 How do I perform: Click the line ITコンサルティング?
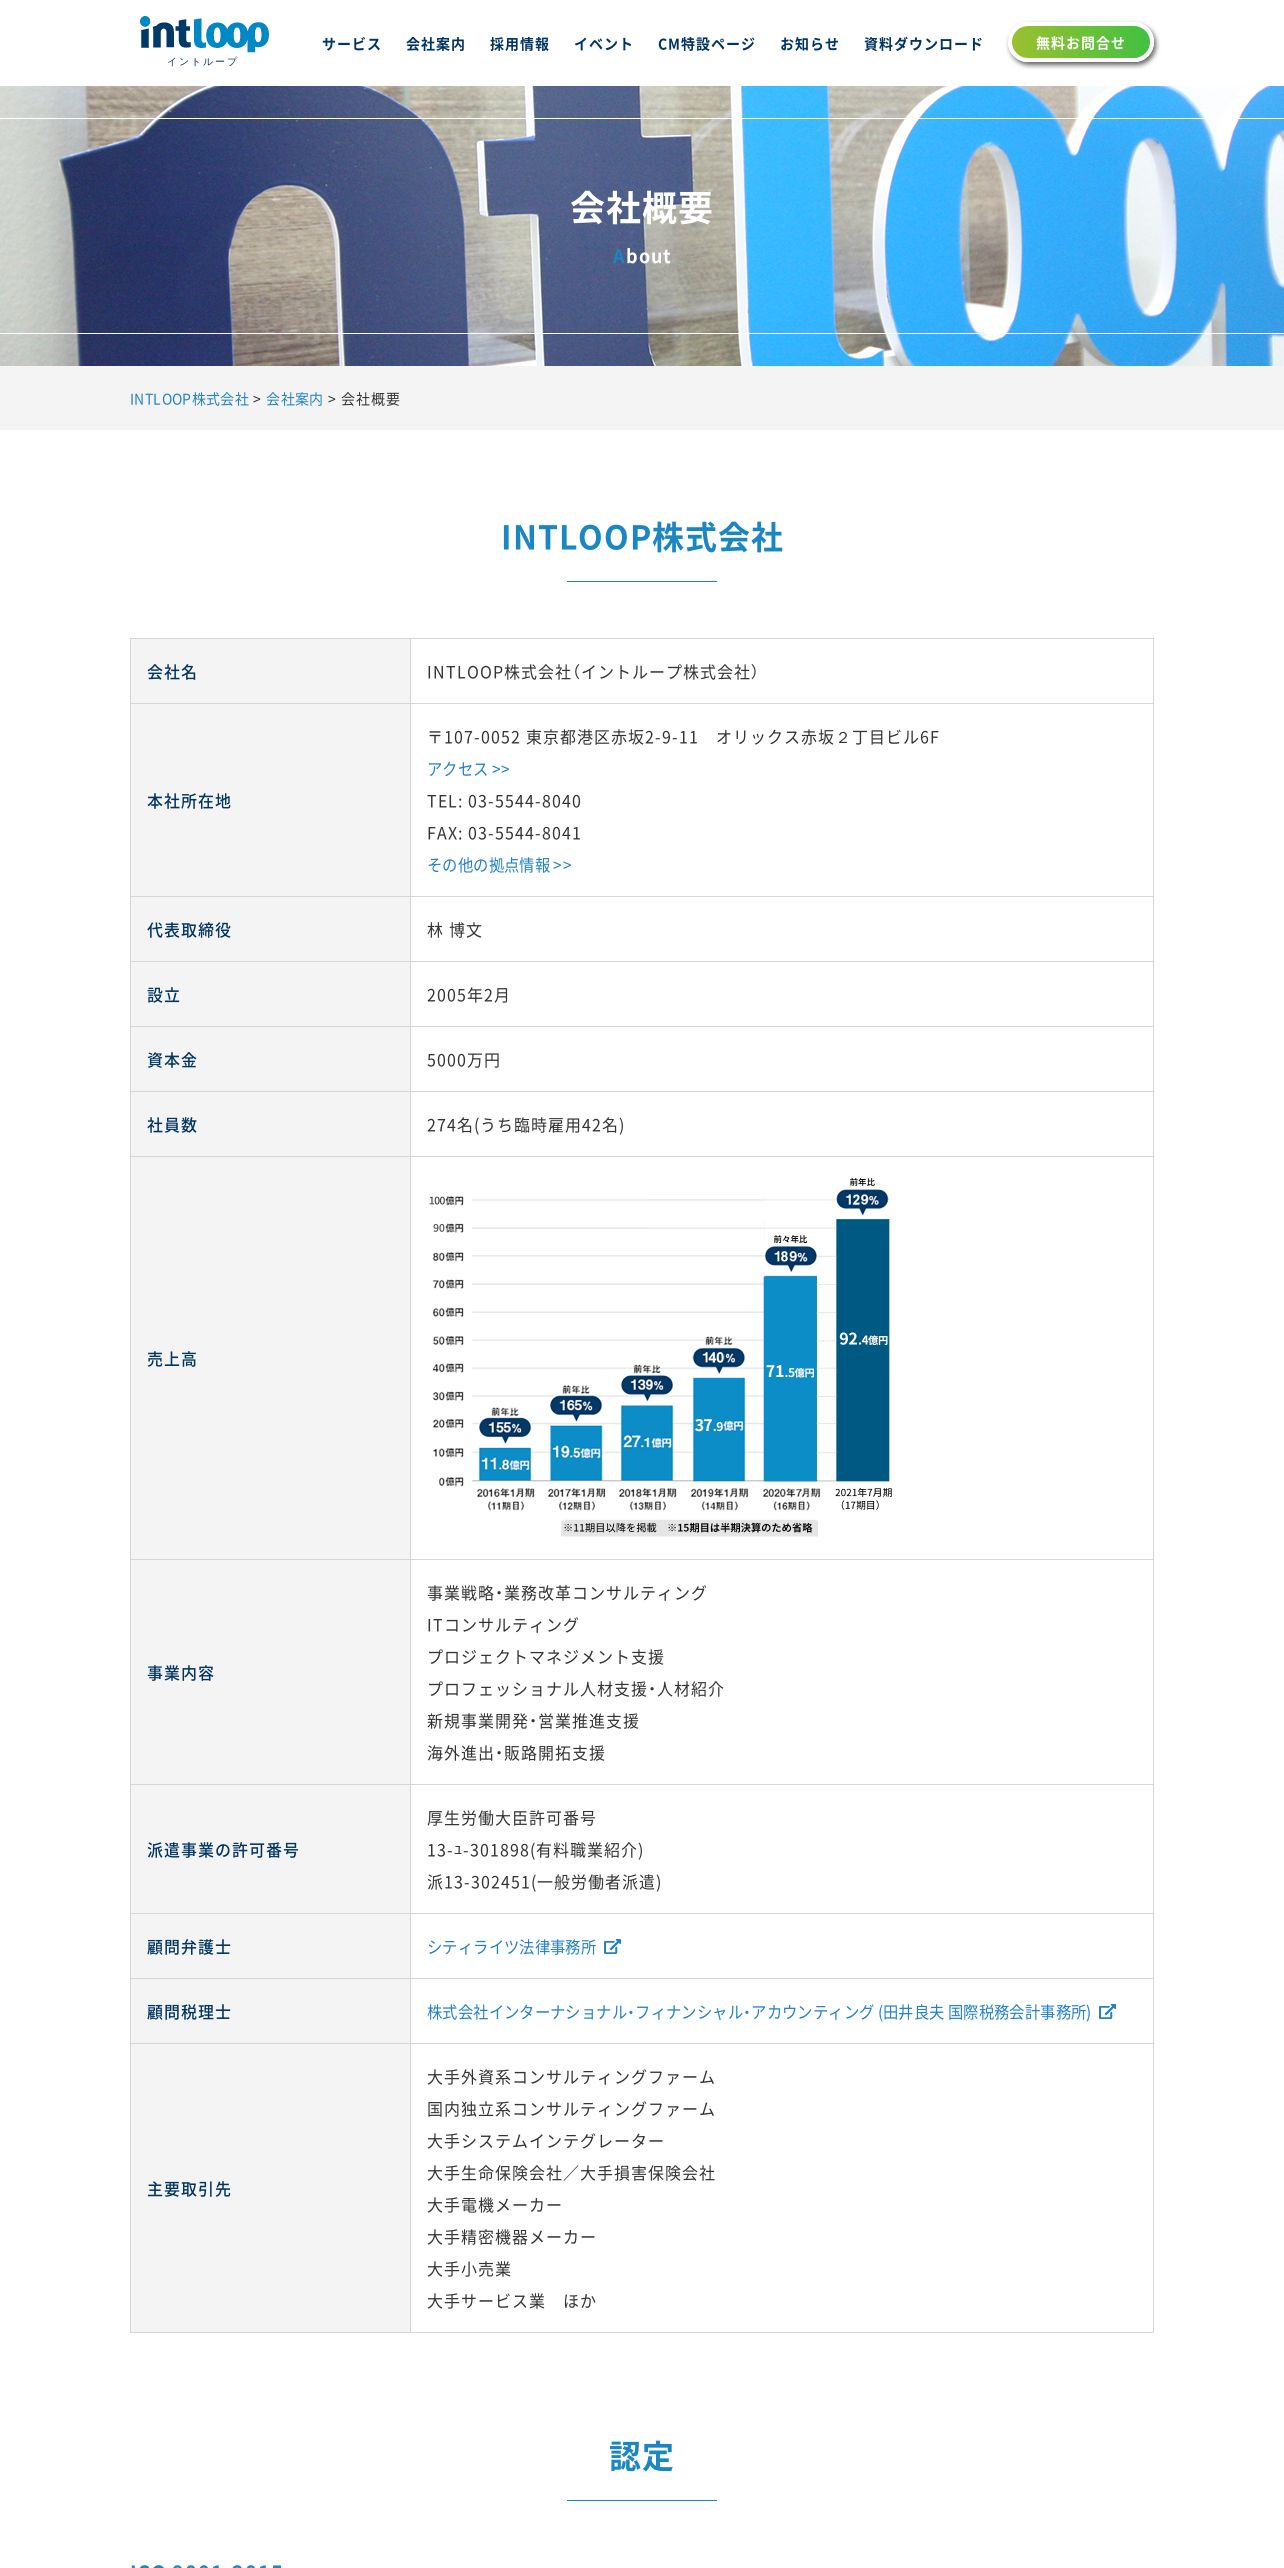503,1625
